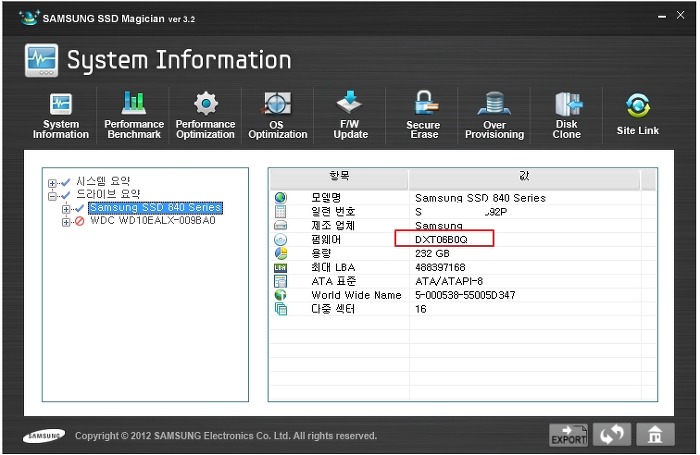Select Samsung SSD 840 Series in tree
700x455 pixels.
(x=155, y=208)
